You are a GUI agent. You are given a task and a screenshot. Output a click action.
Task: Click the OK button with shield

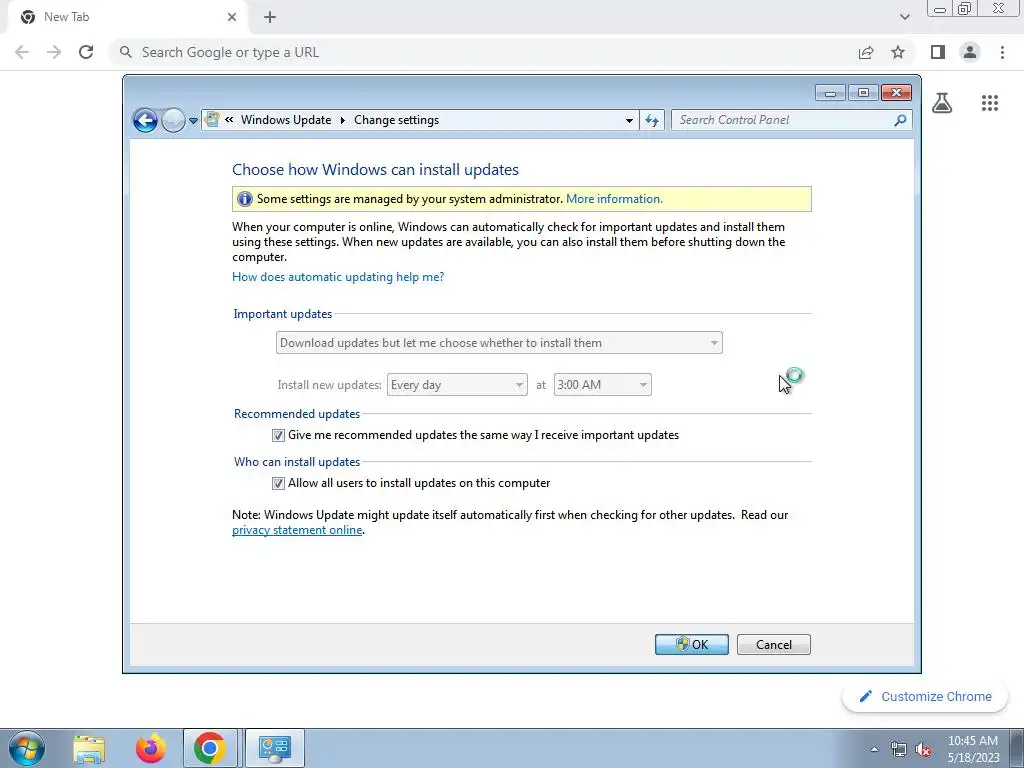[x=692, y=645]
